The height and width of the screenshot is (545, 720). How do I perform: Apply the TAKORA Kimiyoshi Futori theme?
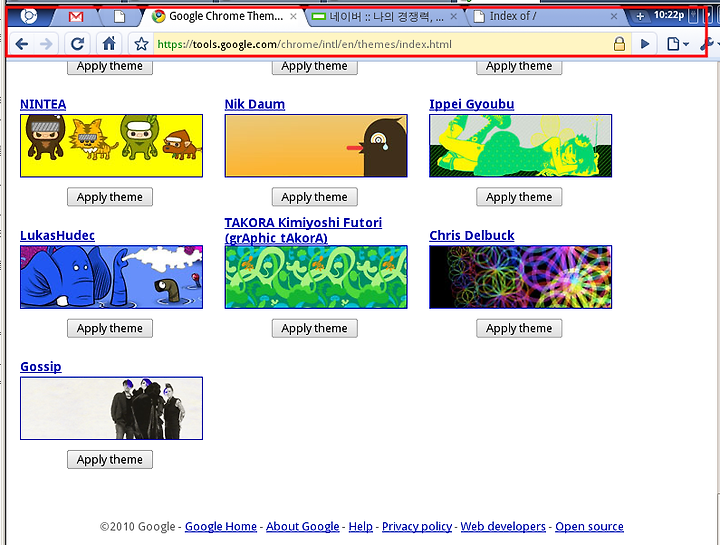[x=315, y=328]
